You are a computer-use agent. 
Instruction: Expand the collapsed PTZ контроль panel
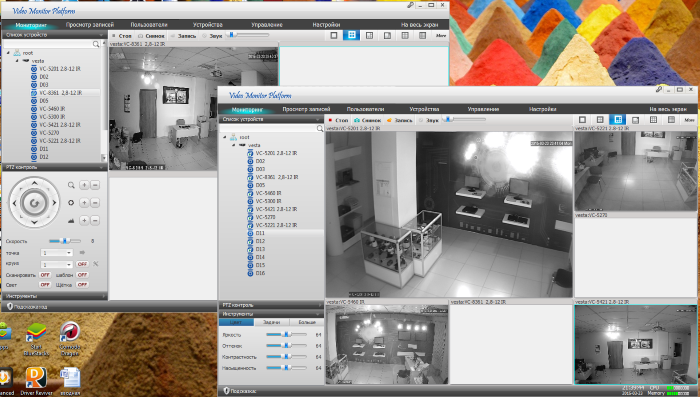[271, 305]
